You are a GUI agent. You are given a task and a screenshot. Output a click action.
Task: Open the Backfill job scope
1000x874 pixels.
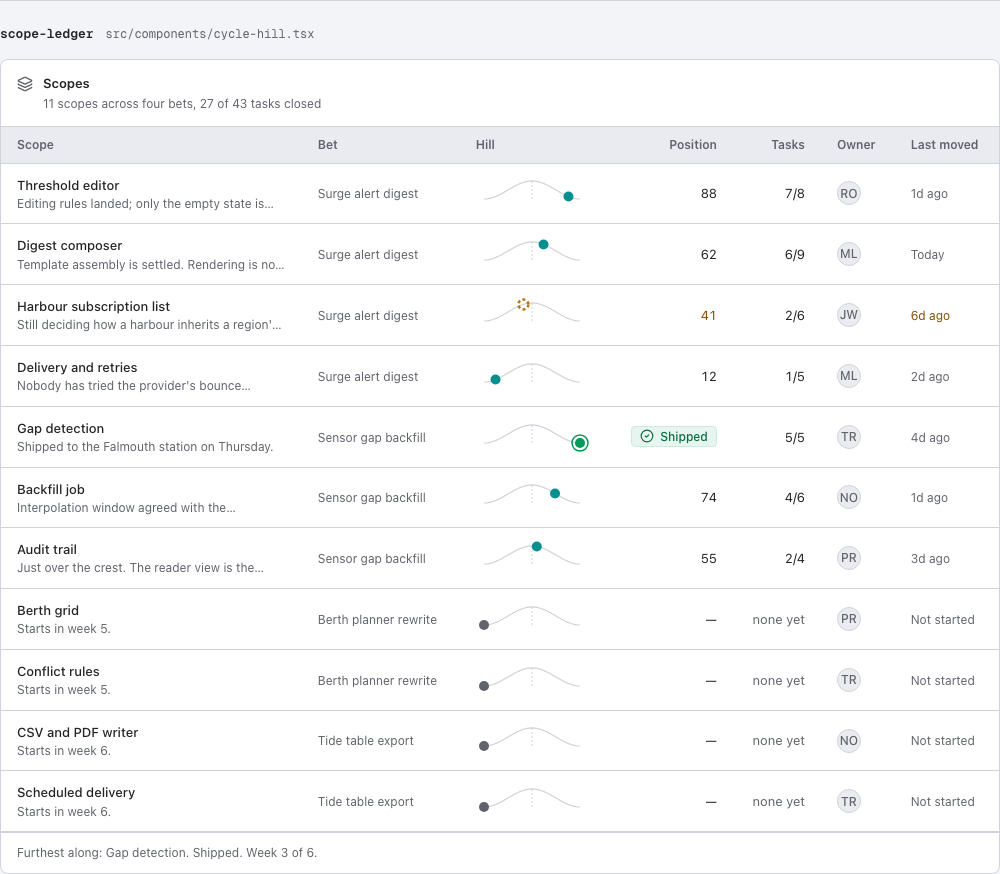(x=51, y=489)
